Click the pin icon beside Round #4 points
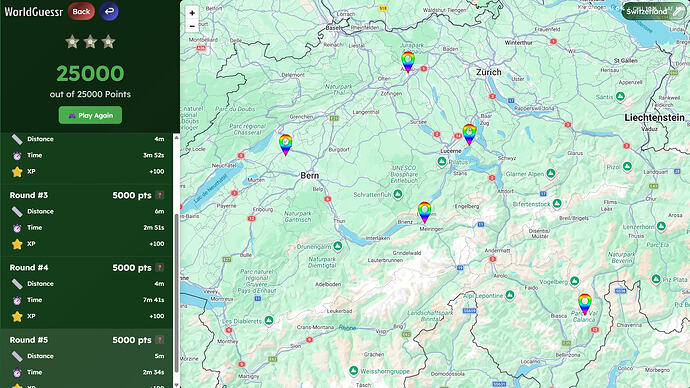The width and height of the screenshot is (690, 388). [160, 267]
